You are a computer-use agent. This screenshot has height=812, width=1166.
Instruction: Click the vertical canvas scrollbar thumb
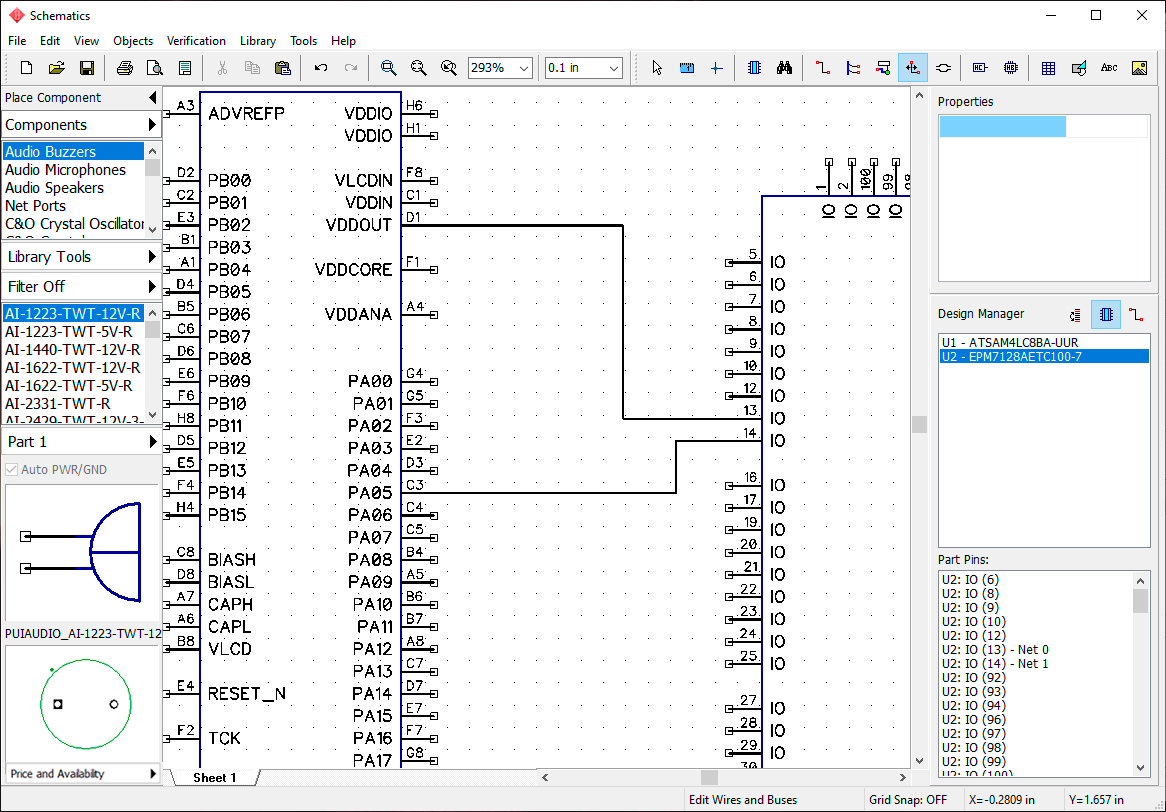point(920,425)
